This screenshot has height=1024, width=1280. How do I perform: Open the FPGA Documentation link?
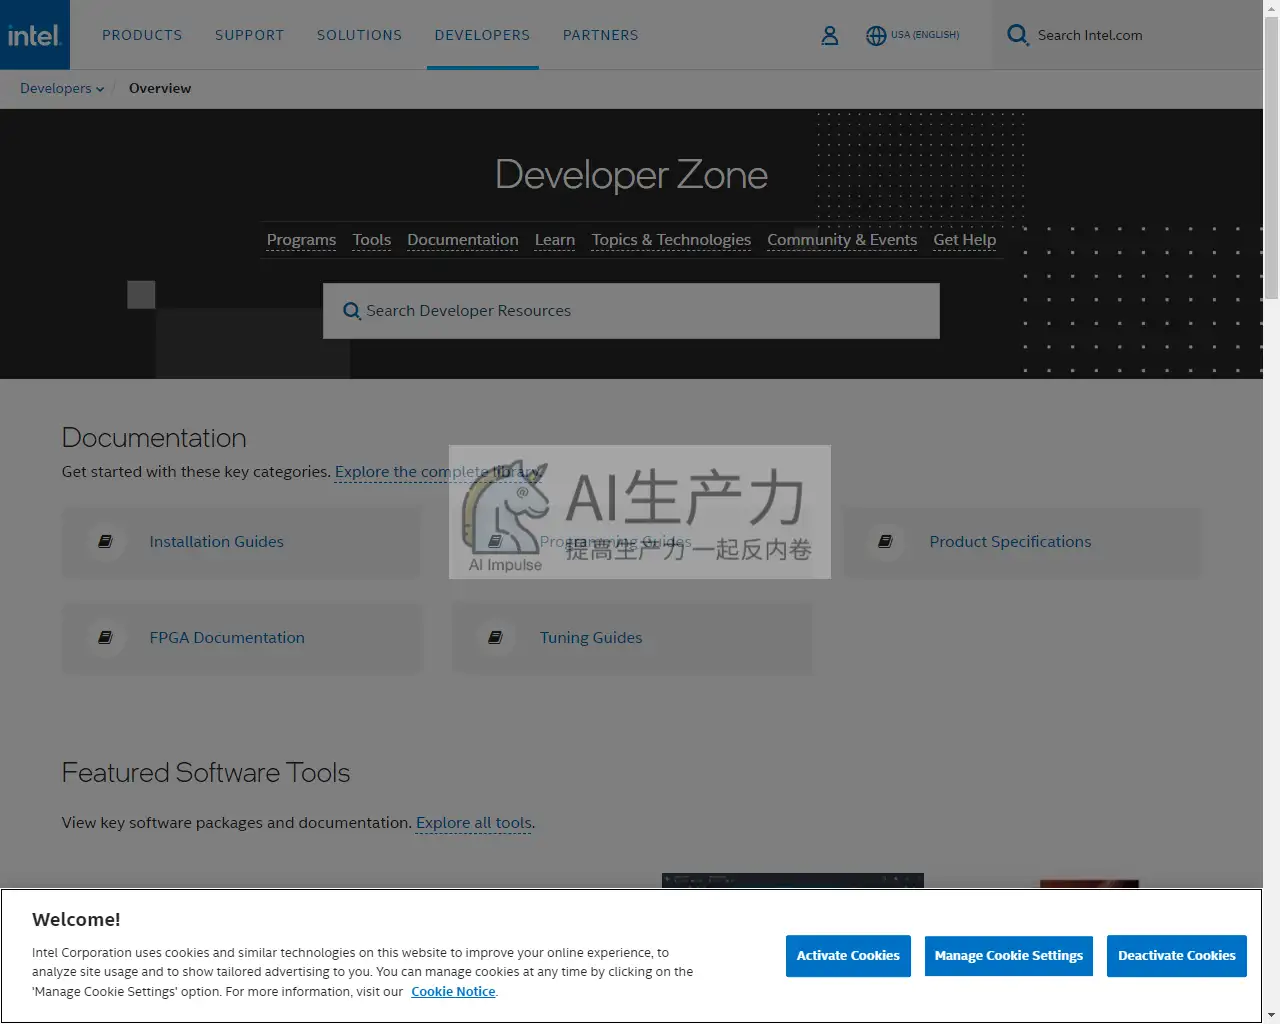[x=227, y=637]
